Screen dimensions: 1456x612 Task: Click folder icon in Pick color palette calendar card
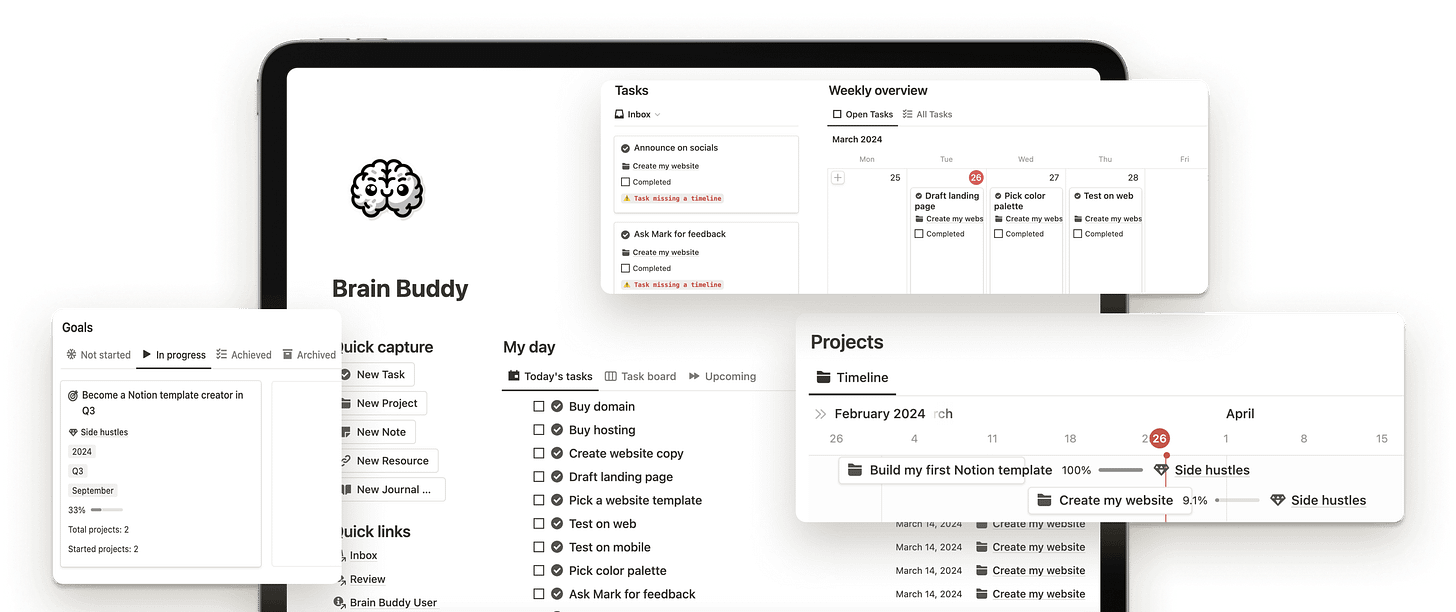tap(999, 219)
